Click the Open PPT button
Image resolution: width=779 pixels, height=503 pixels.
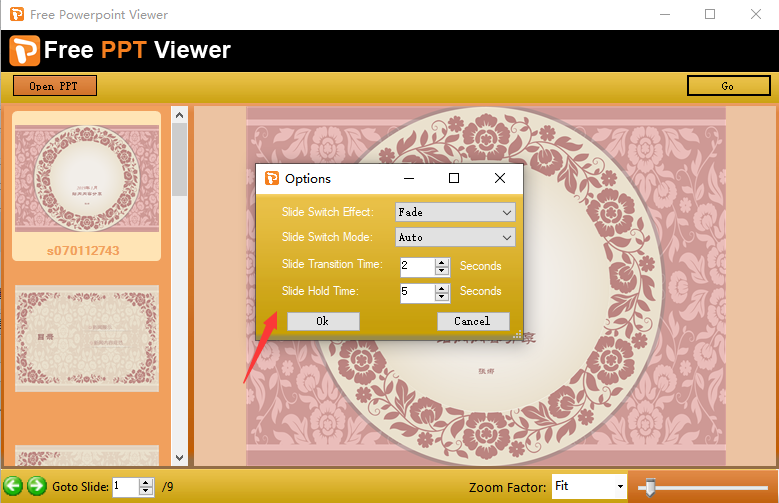pyautogui.click(x=54, y=86)
